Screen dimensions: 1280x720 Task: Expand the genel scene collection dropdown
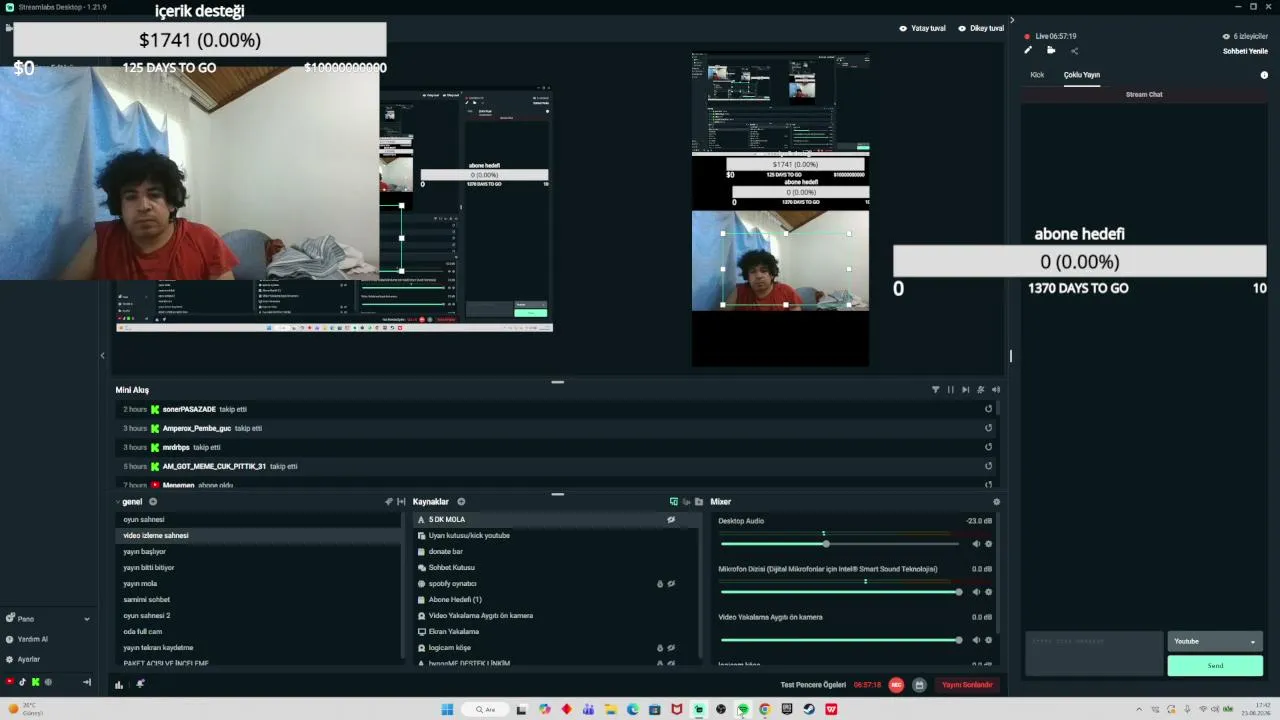pyautogui.click(x=118, y=502)
